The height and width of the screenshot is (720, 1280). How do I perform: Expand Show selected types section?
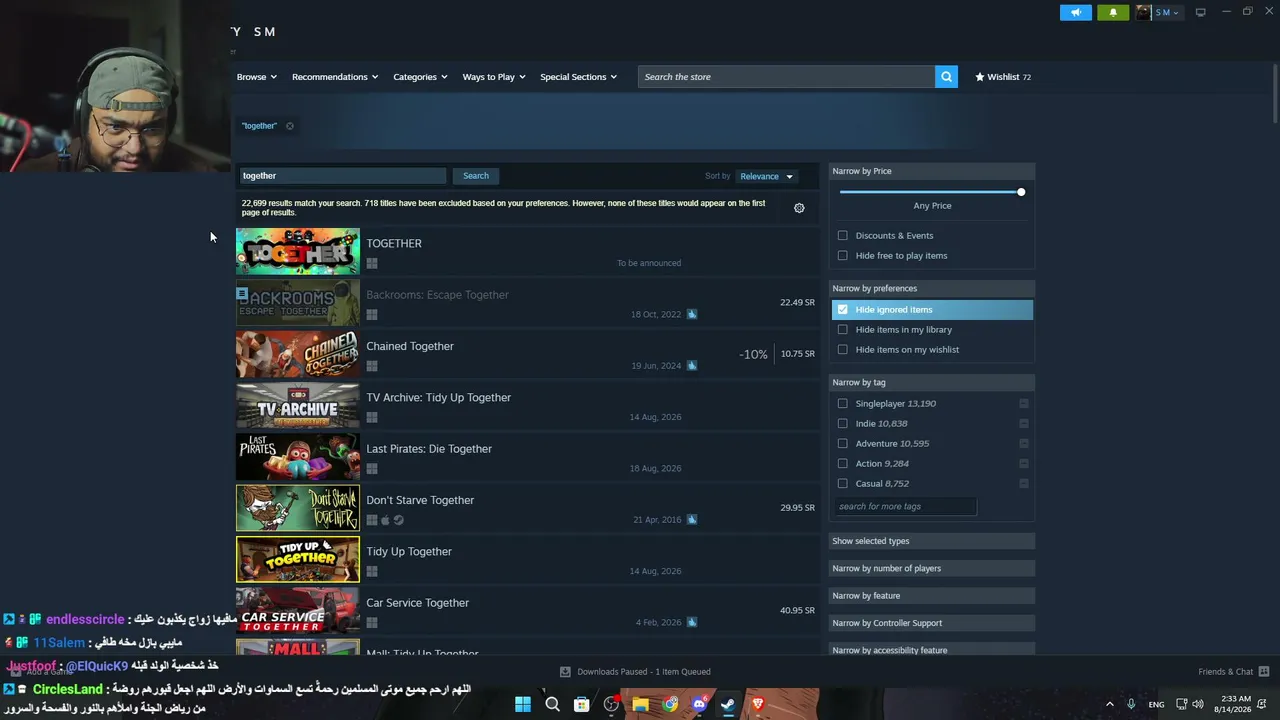932,541
